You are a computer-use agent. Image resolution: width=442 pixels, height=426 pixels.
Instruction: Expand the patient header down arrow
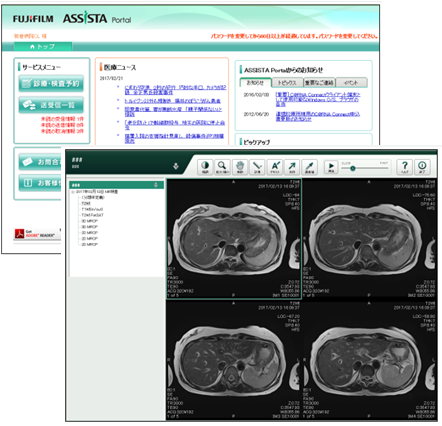176,166
